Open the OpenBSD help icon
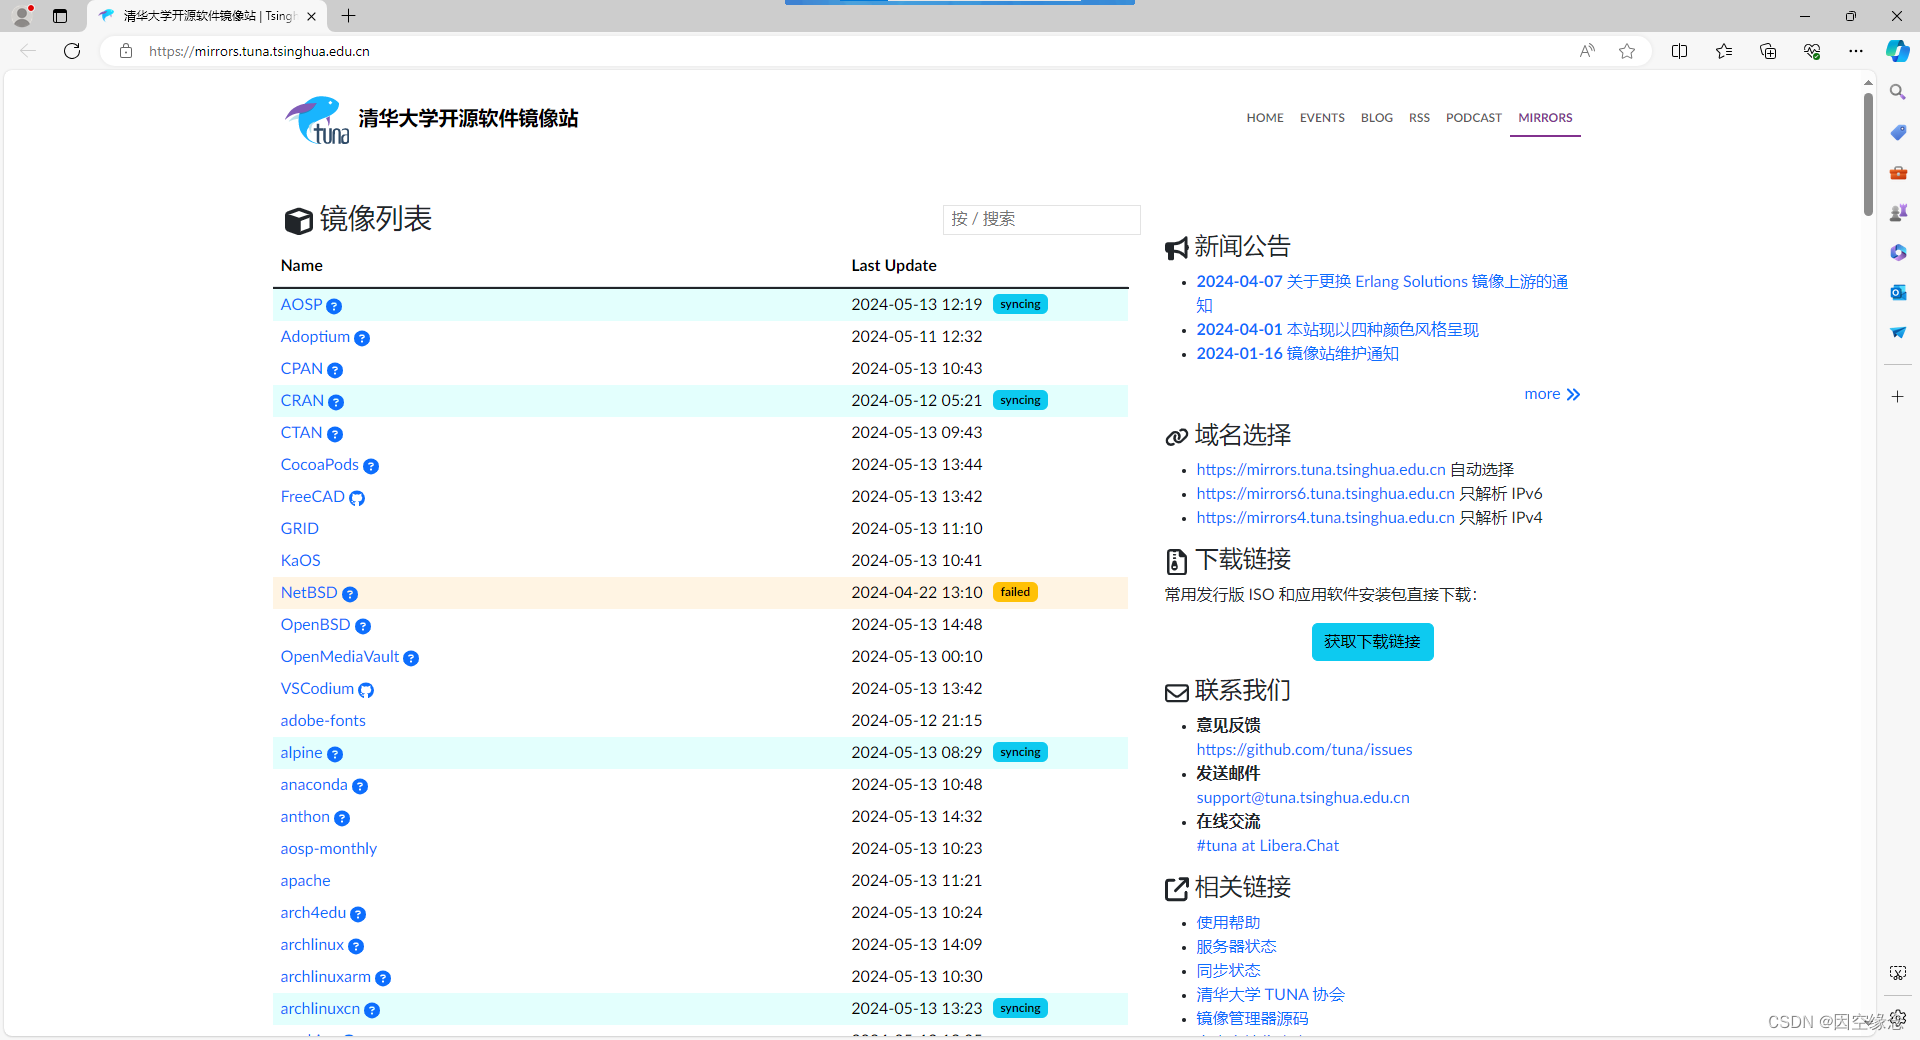 (x=363, y=626)
